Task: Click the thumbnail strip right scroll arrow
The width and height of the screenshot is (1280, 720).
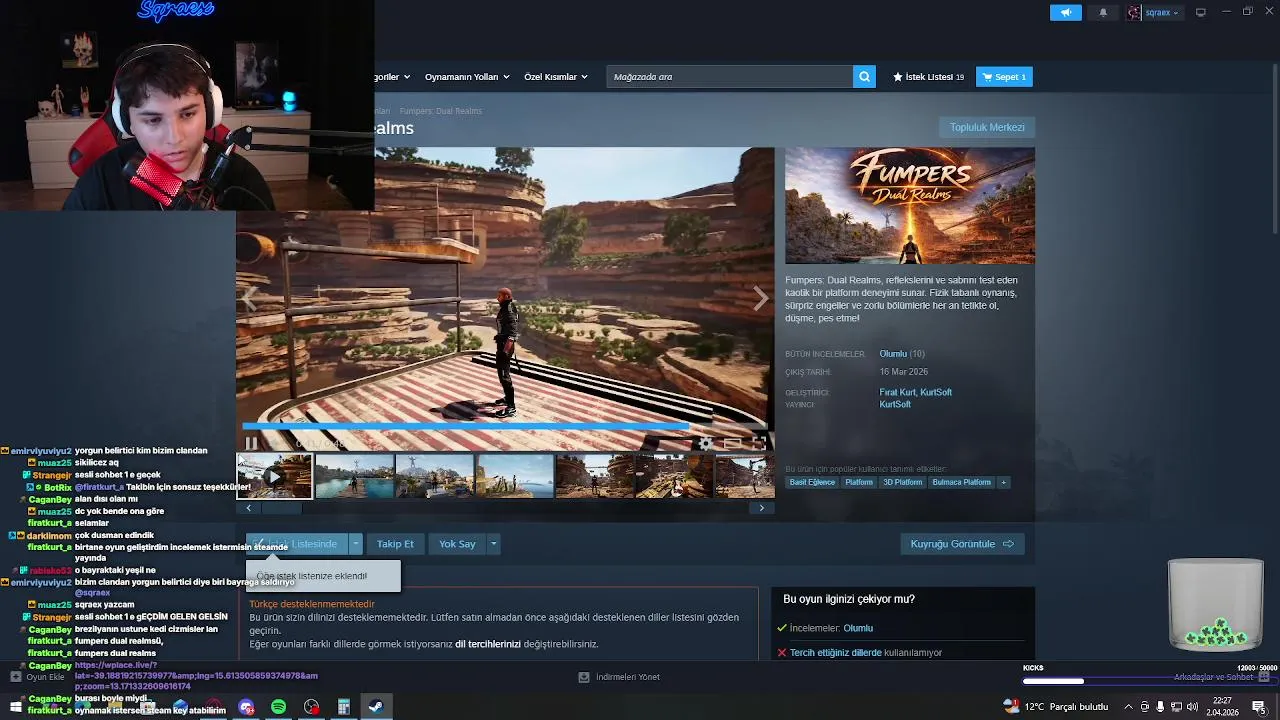Action: tap(761, 508)
